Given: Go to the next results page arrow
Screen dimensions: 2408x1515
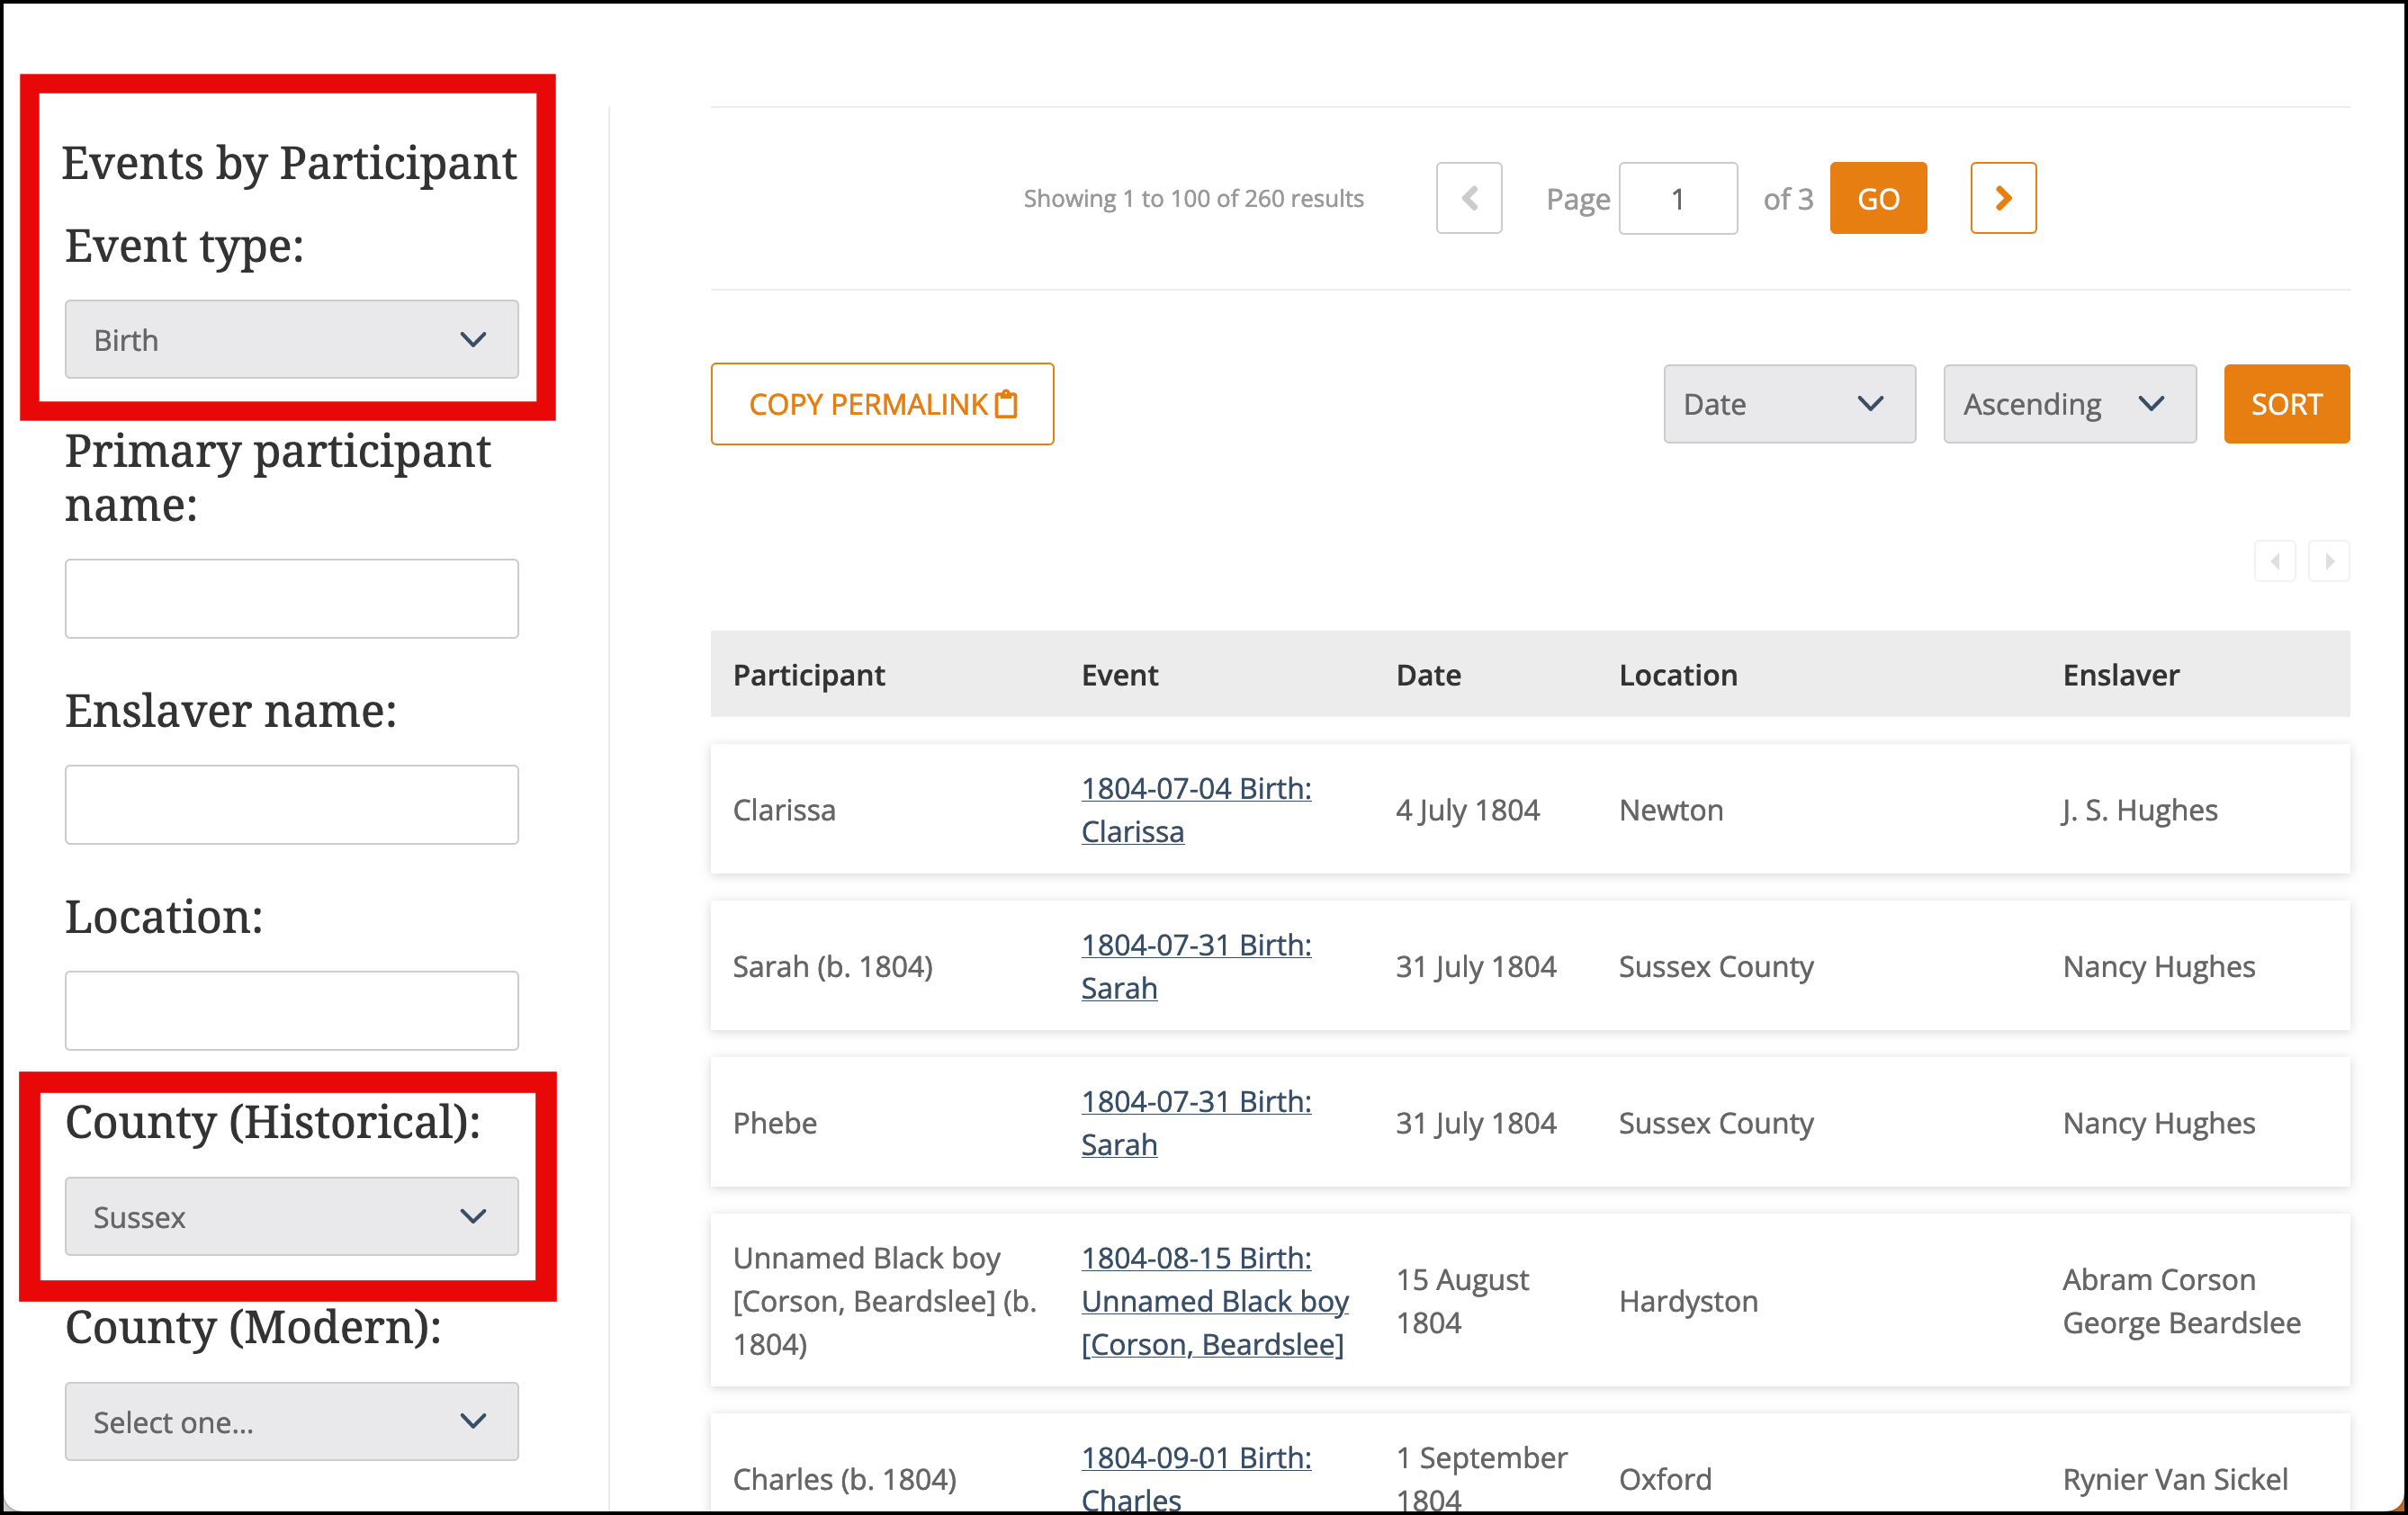Looking at the screenshot, I should click(x=2003, y=198).
